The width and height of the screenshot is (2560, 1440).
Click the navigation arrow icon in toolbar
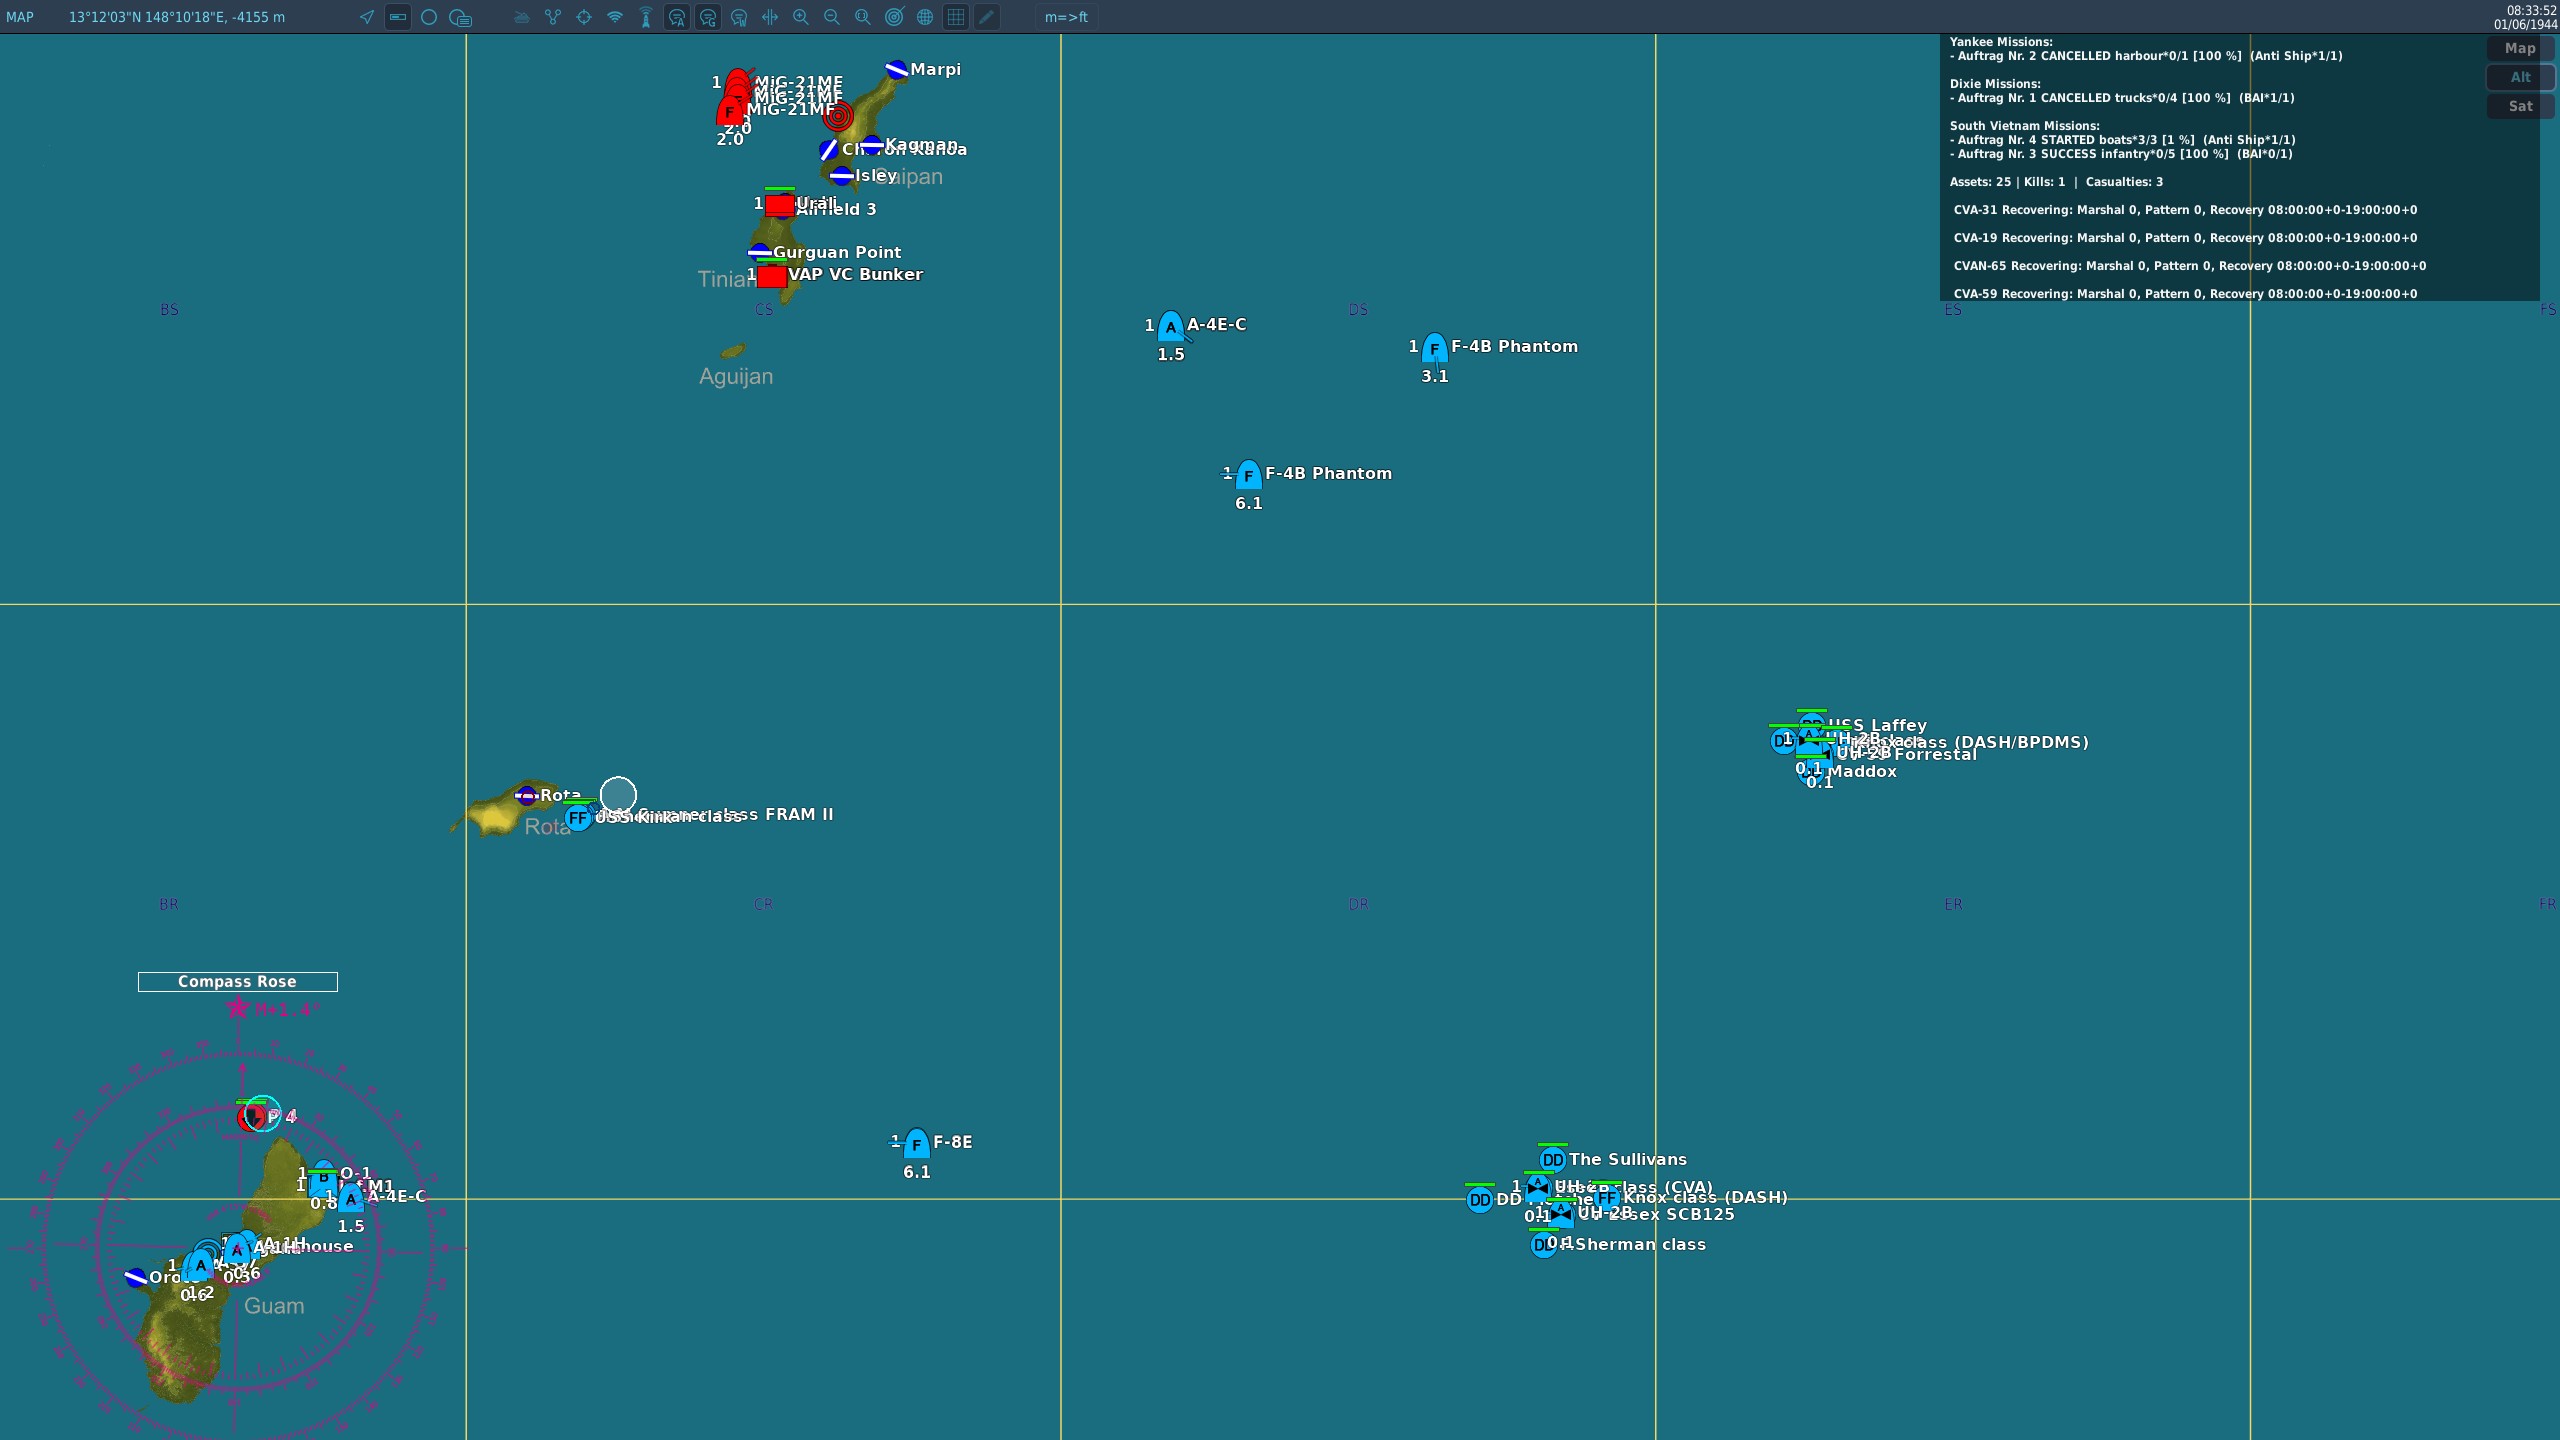click(x=367, y=17)
